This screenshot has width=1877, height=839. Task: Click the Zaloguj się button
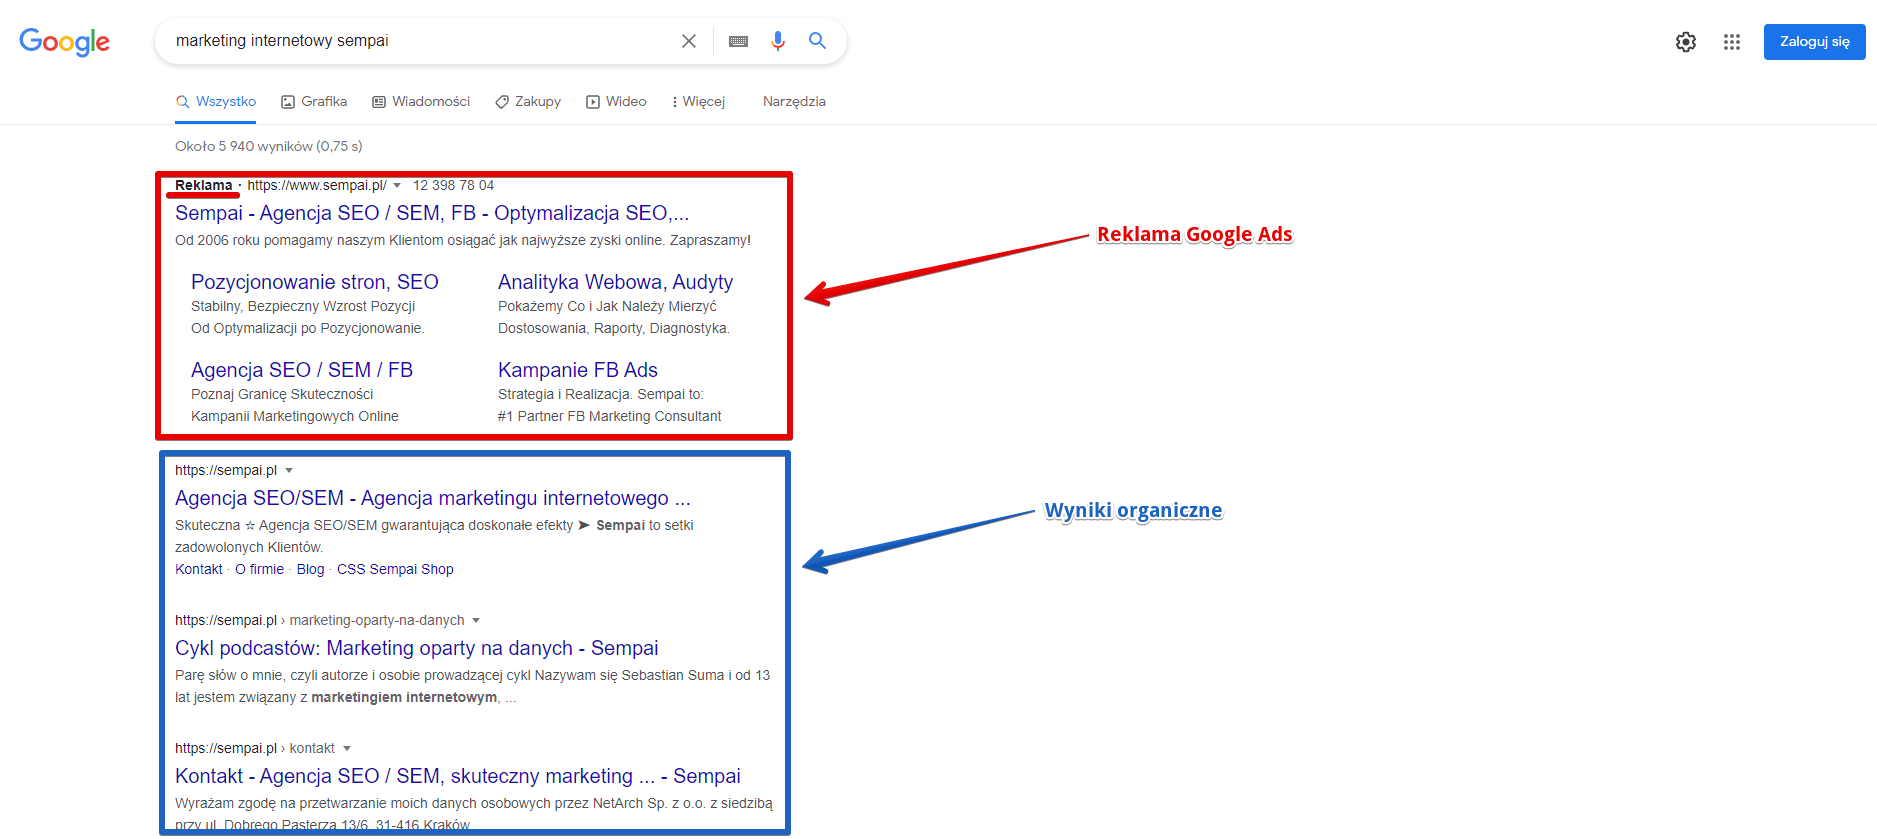(1814, 42)
